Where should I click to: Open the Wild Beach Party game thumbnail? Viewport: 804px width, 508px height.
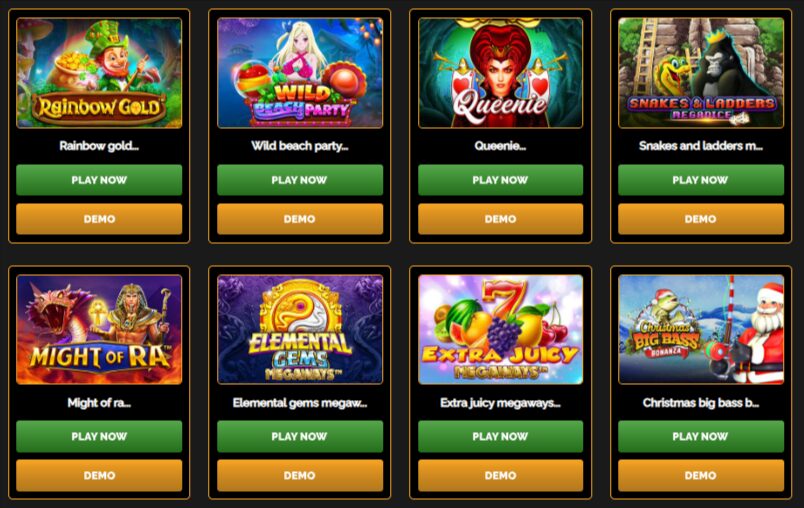pos(300,73)
